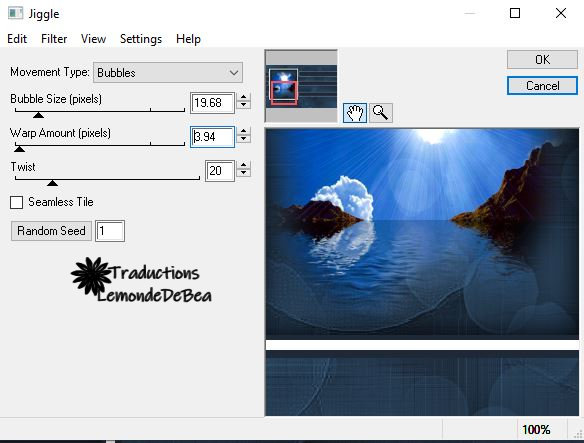The width and height of the screenshot is (584, 443).
Task: Click the Cancel button
Action: coord(542,86)
